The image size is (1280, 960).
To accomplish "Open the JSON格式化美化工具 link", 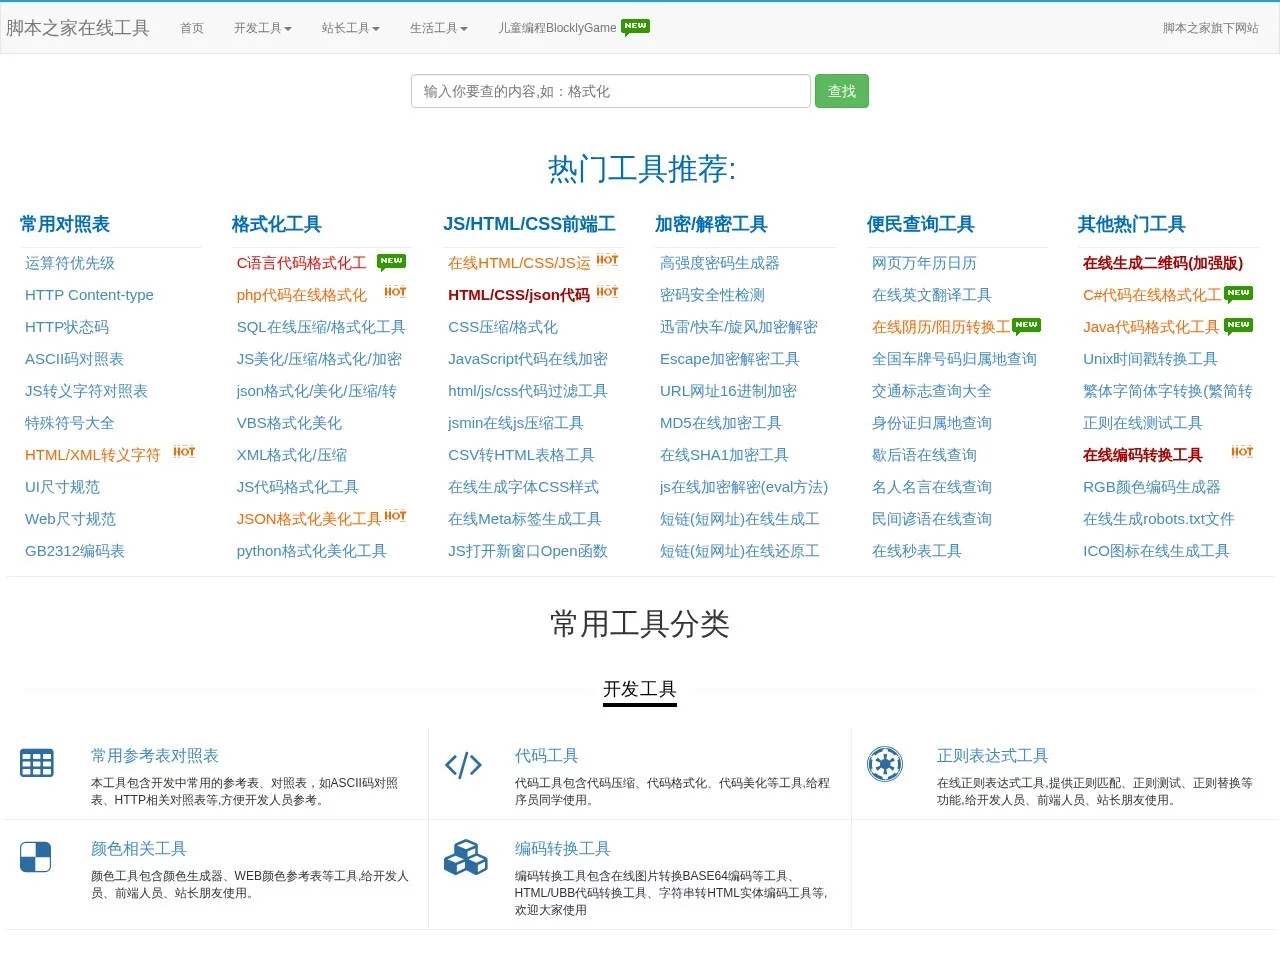I will tap(310, 518).
